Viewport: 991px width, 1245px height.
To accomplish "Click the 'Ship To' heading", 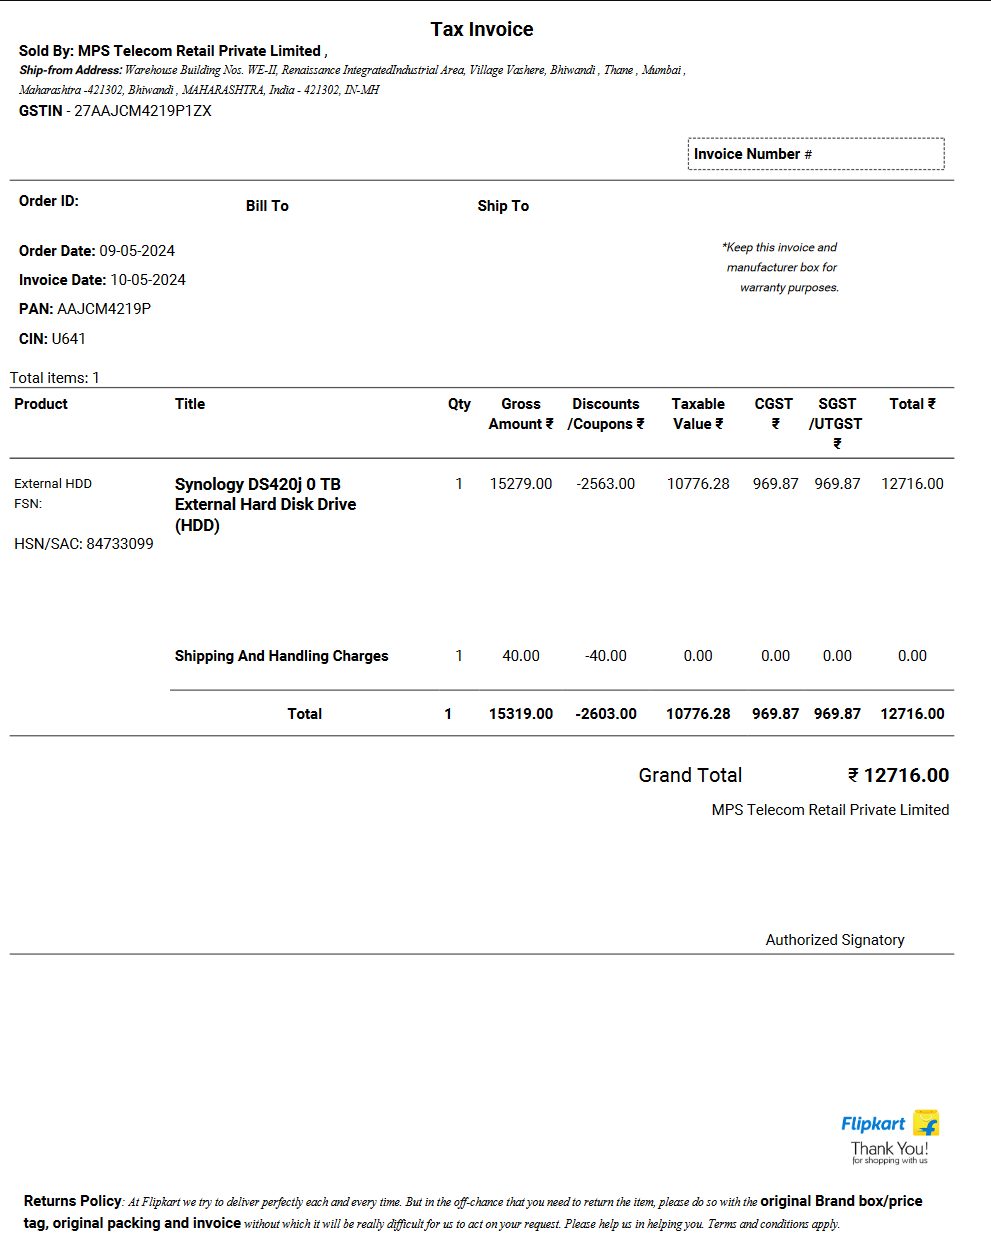I will click(503, 206).
